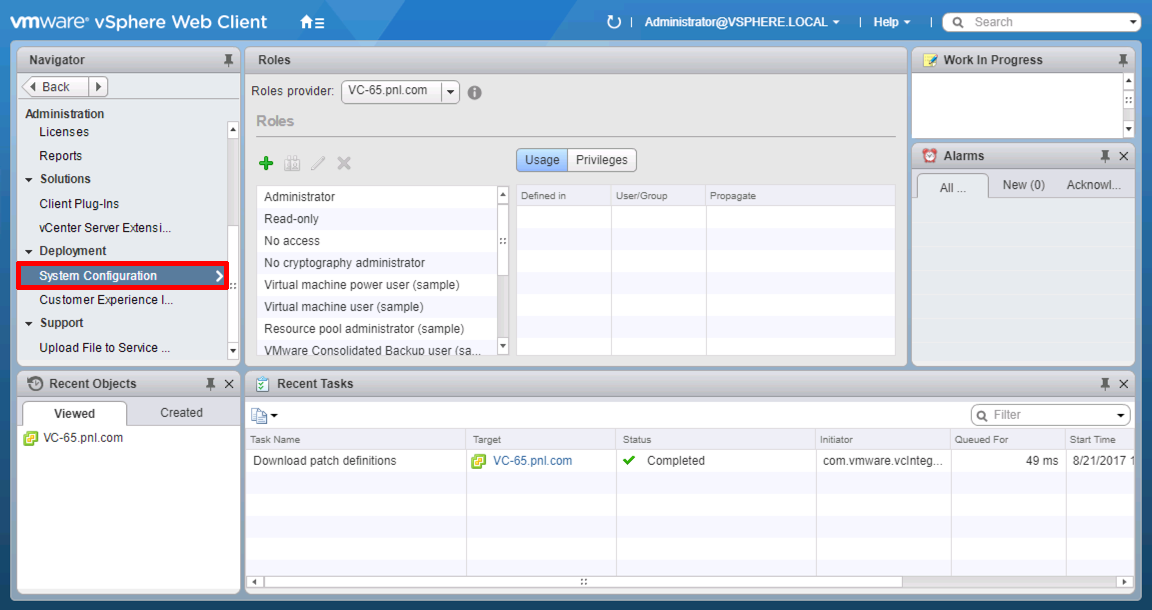Open Administrator@VSPHERE.LOCAL user menu
Image resolution: width=1152 pixels, height=610 pixels.
coord(741,22)
